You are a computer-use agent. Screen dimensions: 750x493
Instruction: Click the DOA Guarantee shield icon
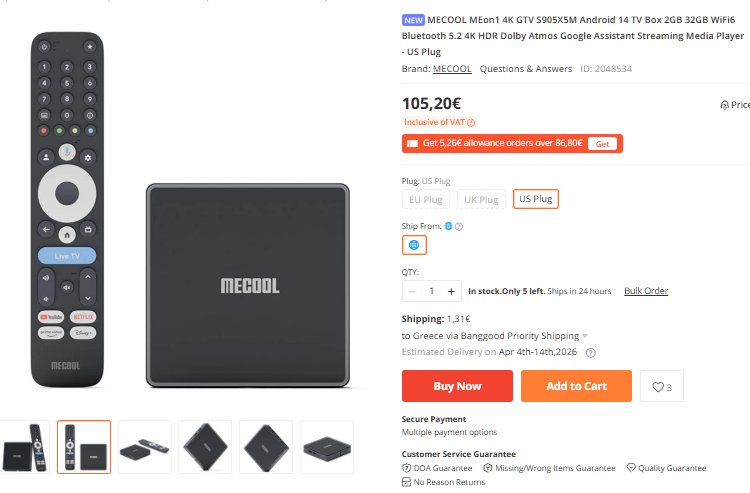[x=406, y=468]
